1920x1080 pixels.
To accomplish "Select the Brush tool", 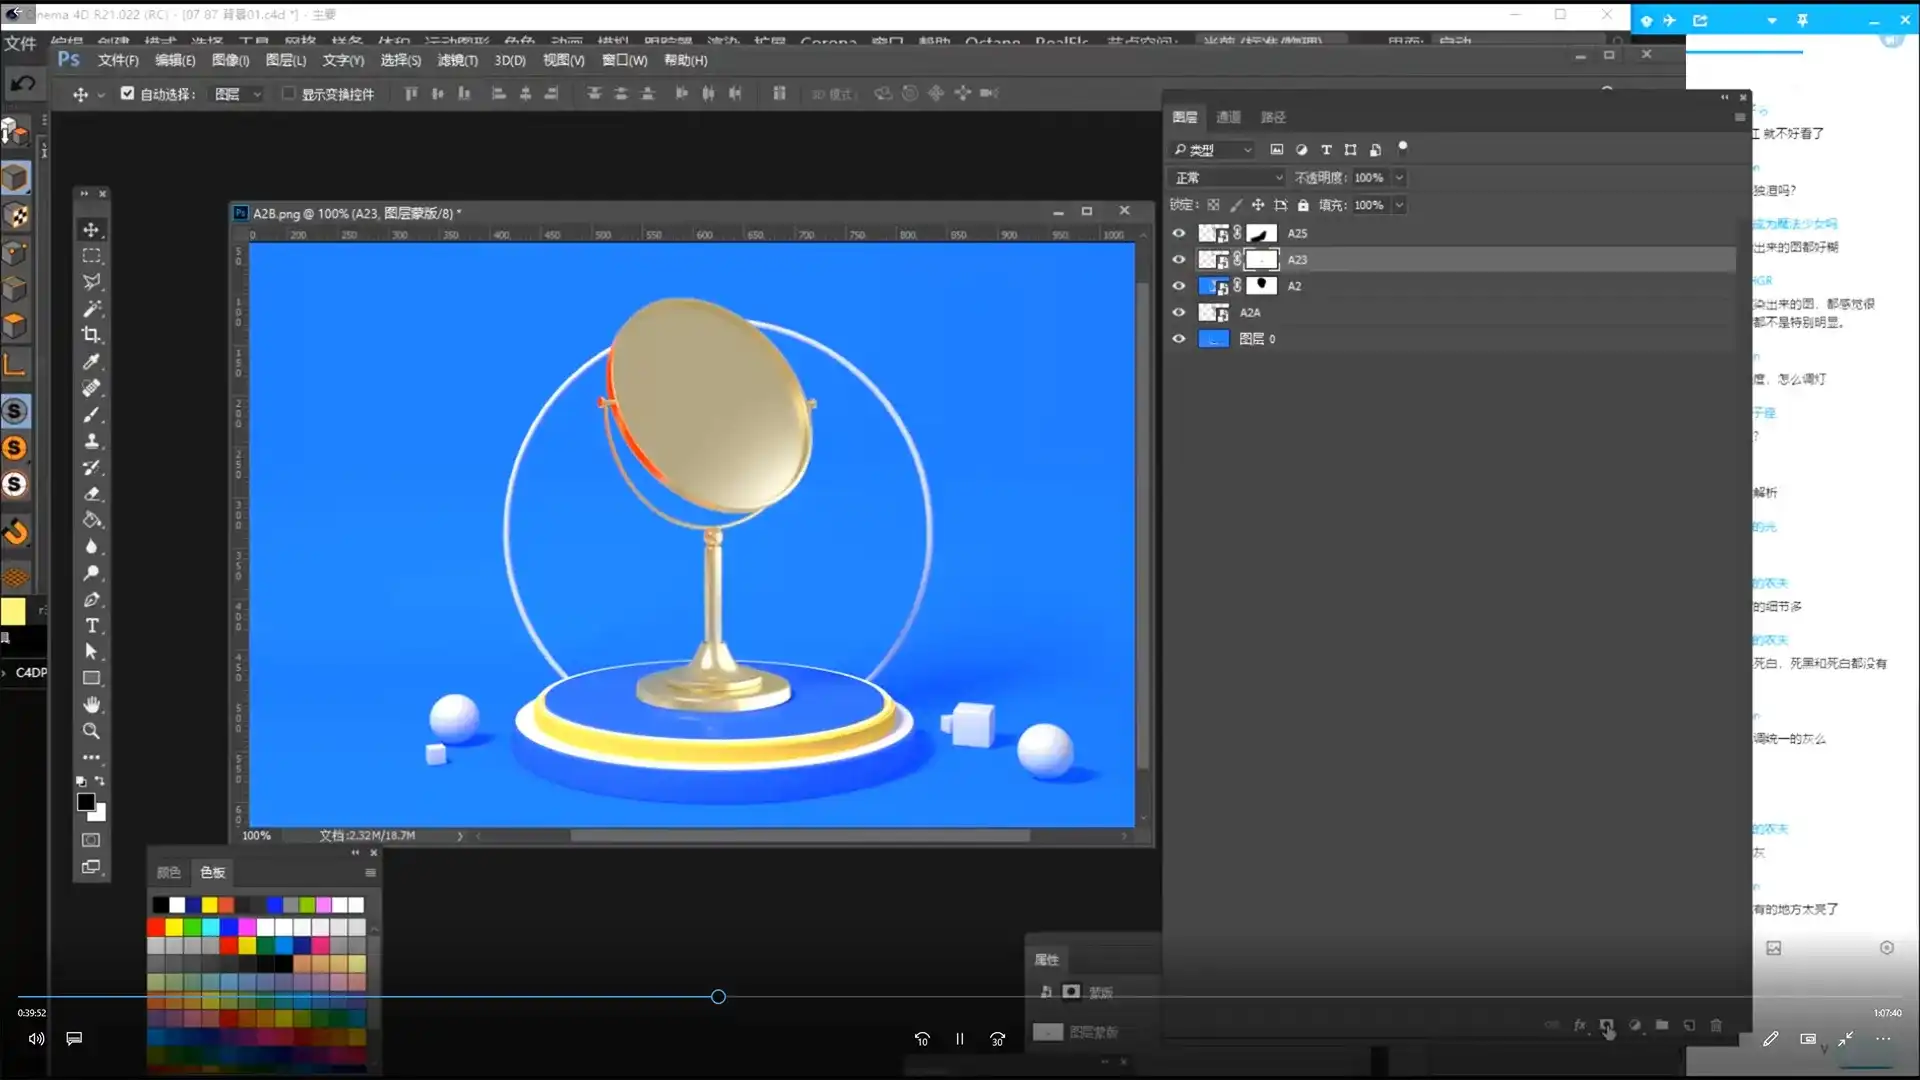I will tap(91, 415).
